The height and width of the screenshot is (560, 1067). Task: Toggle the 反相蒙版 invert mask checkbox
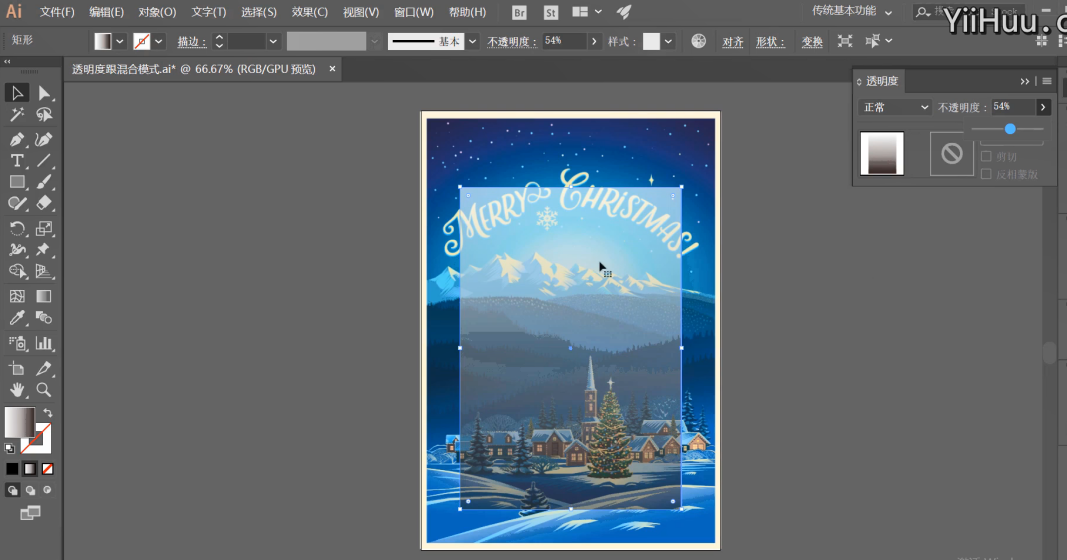986,174
